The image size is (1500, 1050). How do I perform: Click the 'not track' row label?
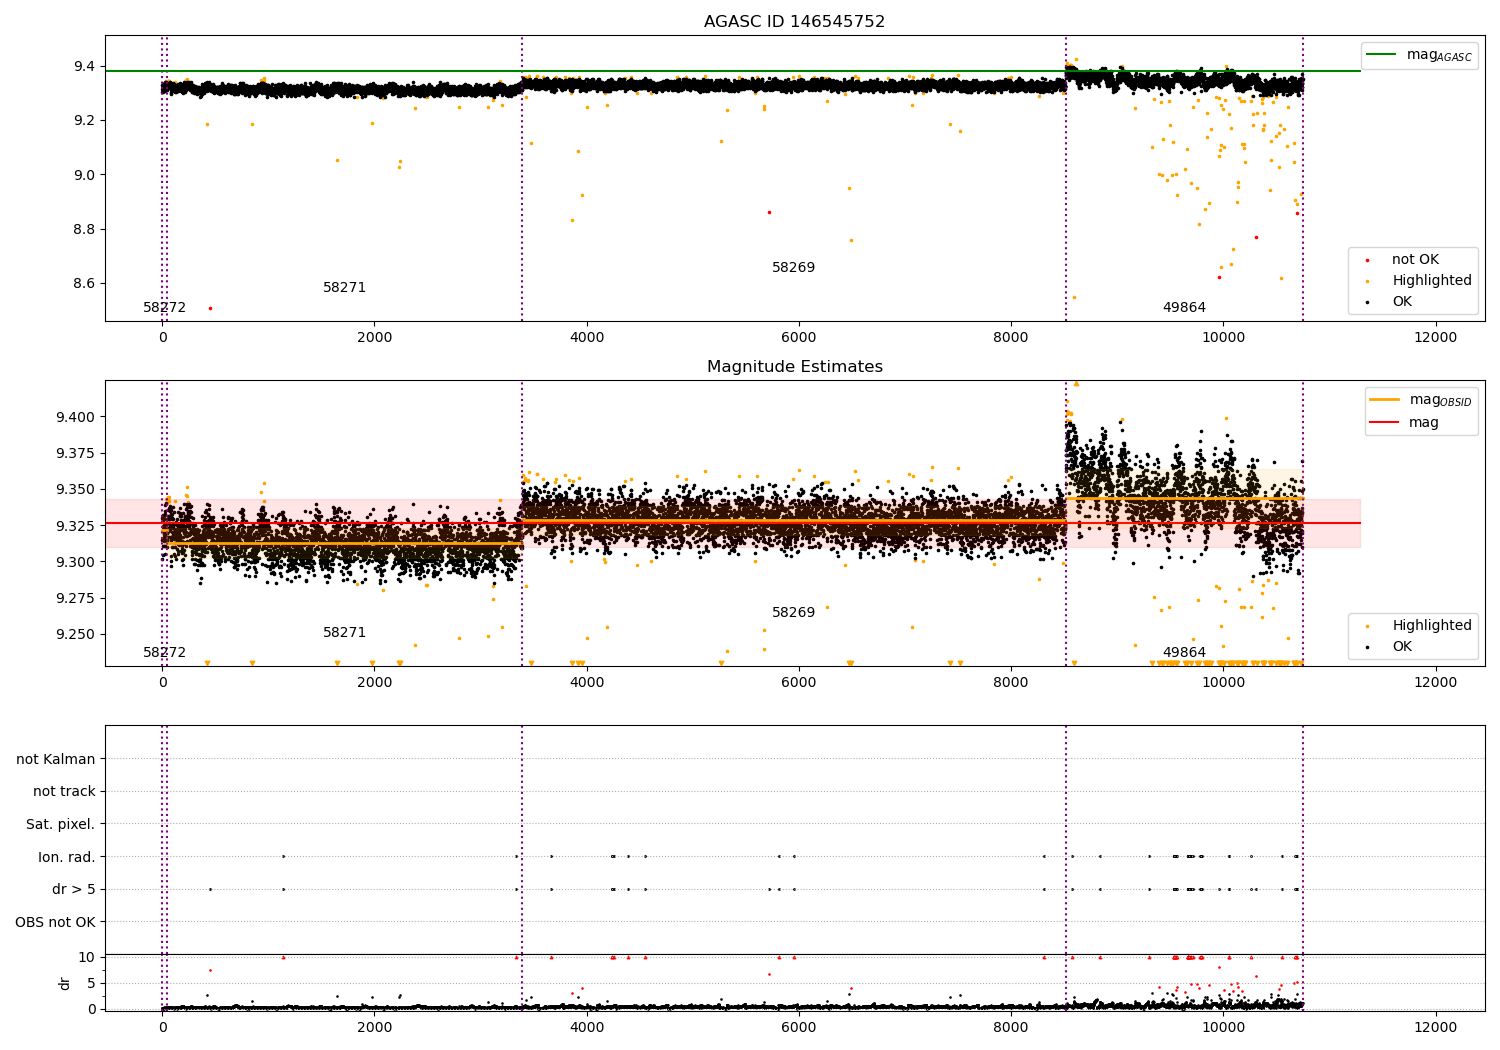tap(64, 792)
